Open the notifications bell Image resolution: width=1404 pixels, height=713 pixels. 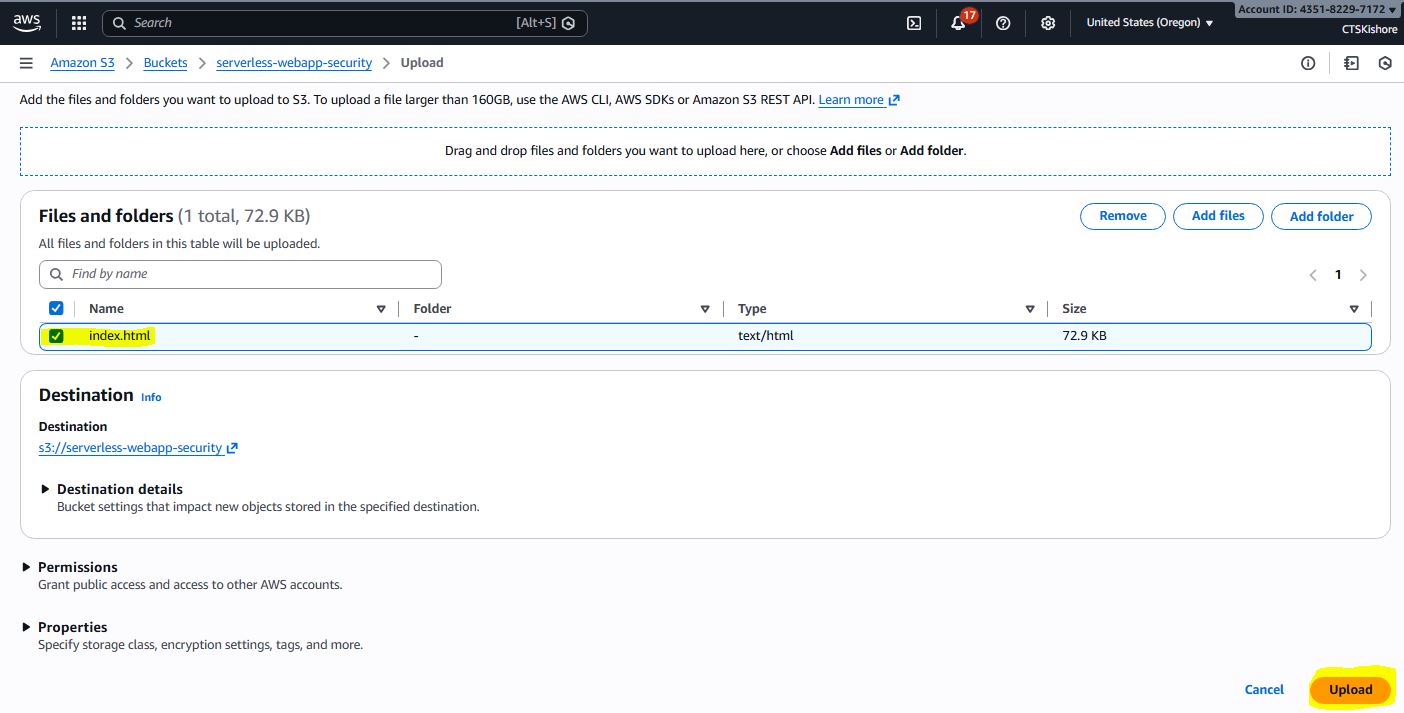point(958,23)
